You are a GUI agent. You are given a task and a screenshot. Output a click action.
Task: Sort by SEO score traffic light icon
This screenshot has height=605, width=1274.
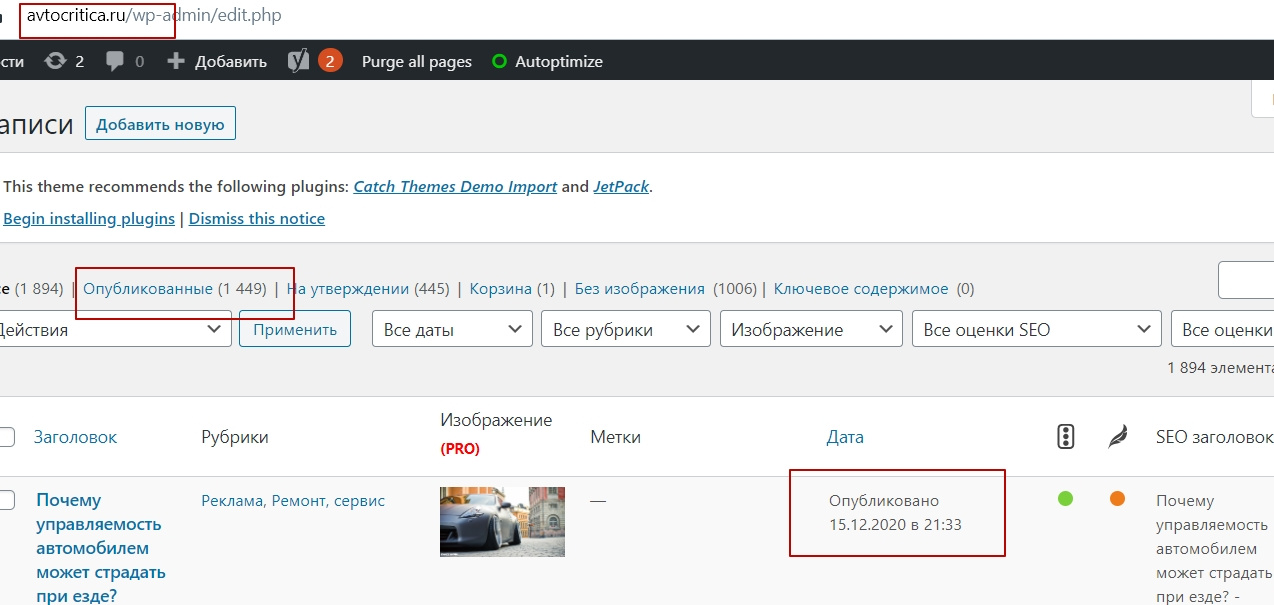tap(1065, 436)
